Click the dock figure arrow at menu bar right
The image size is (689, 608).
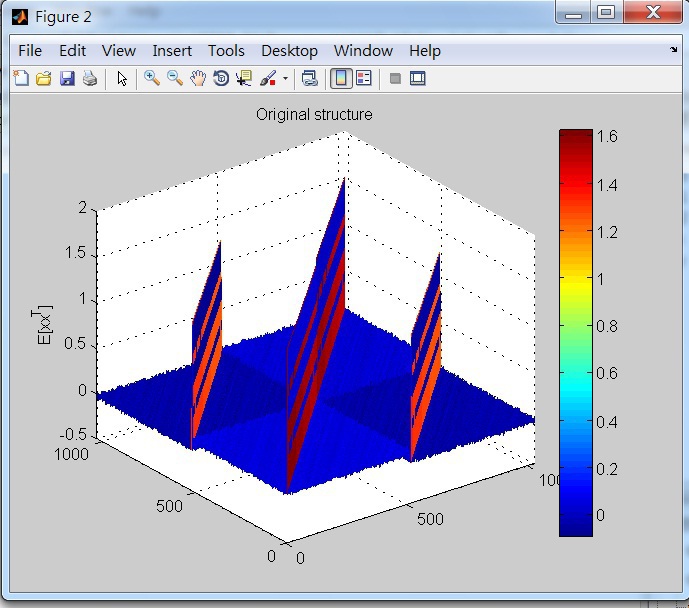tap(673, 49)
